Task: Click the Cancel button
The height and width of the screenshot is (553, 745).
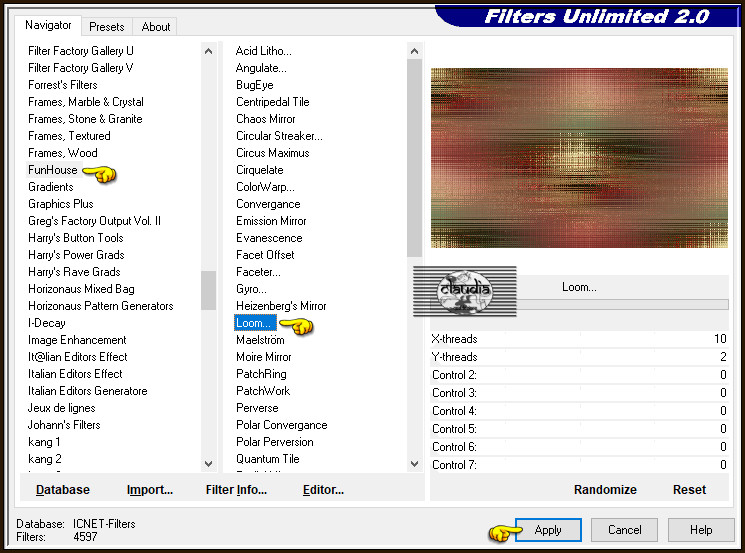Action: (624, 530)
